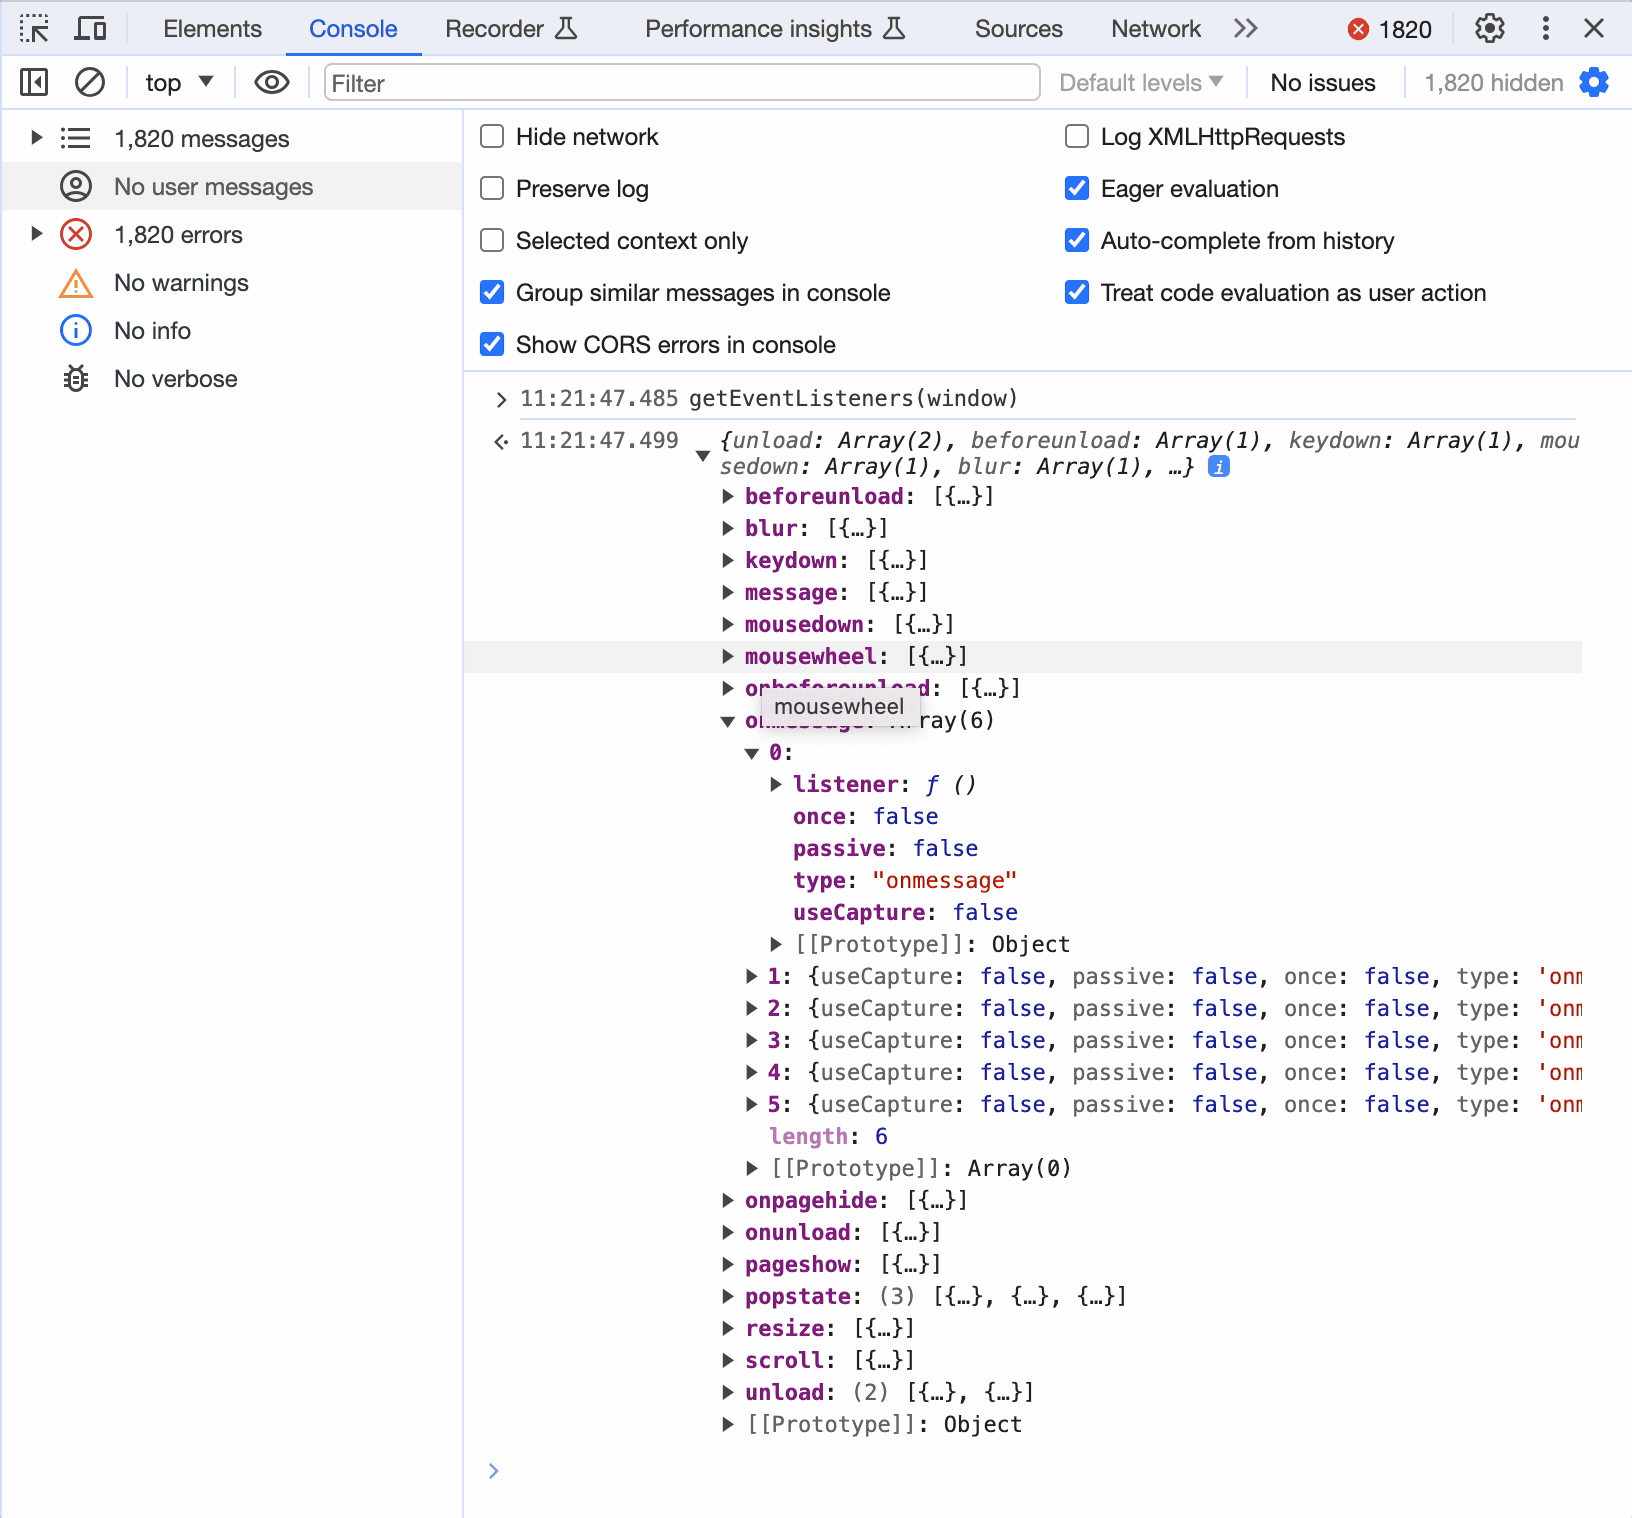This screenshot has width=1632, height=1518.
Task: Toggle the device toolbar icon
Action: pyautogui.click(x=90, y=29)
